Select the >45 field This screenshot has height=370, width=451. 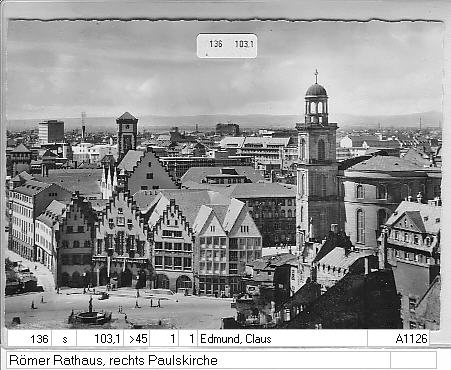click(137, 339)
